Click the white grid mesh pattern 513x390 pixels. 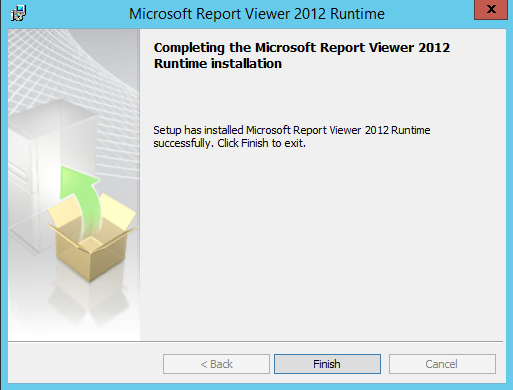[x=72, y=73]
